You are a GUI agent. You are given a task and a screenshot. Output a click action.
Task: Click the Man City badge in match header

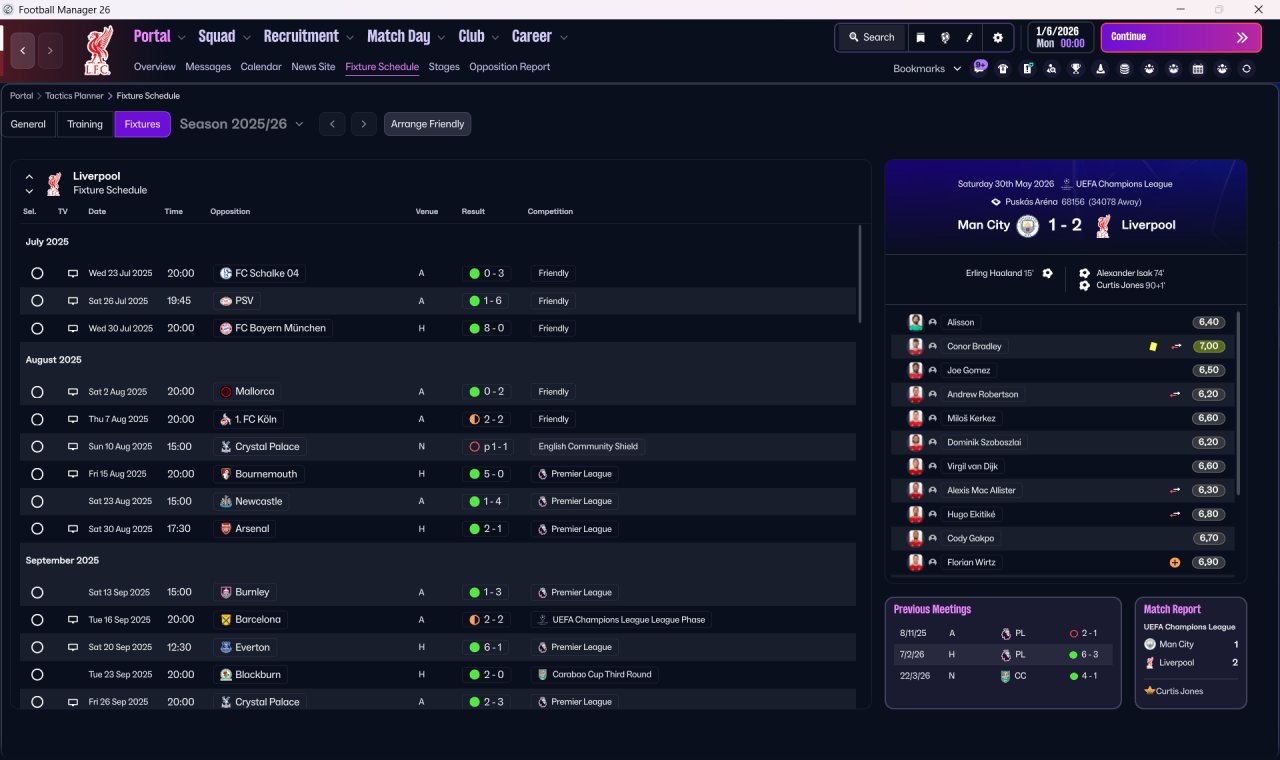point(1028,225)
